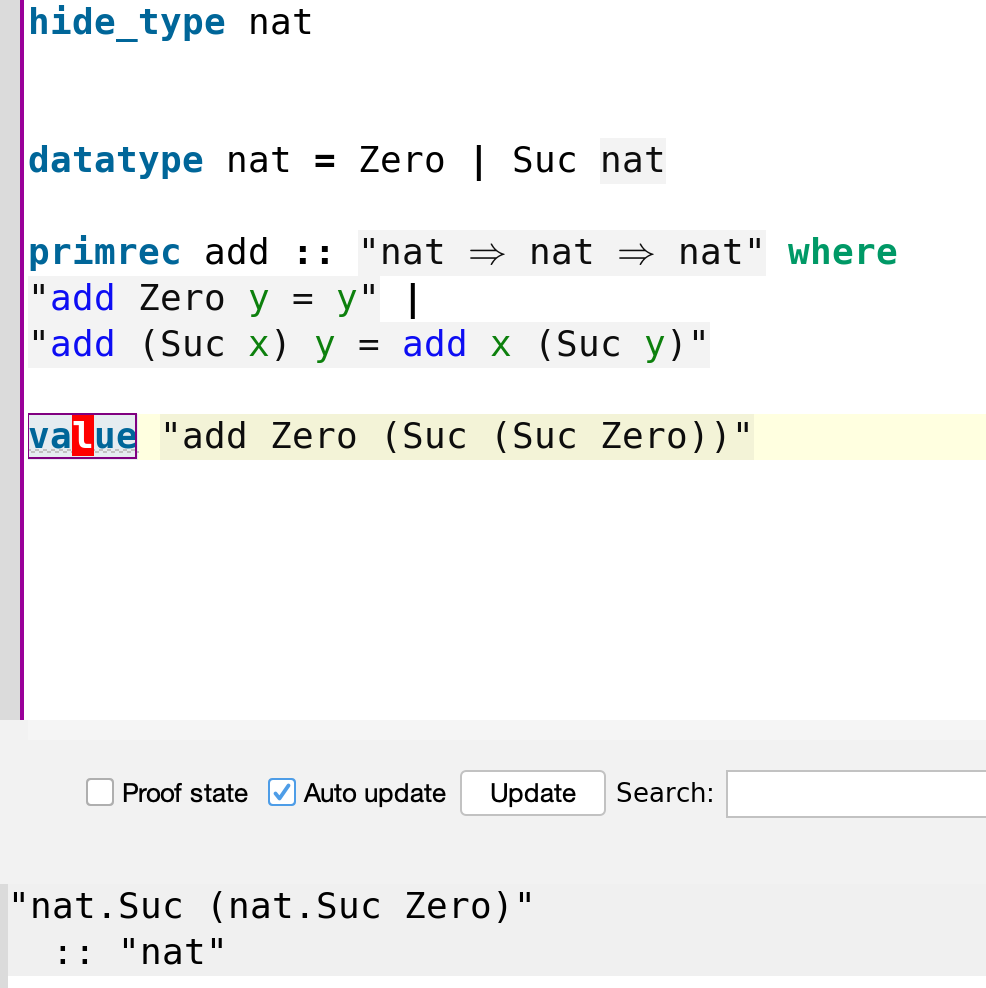The height and width of the screenshot is (988, 986).
Task: Focus the Search input field
Action: 855,793
